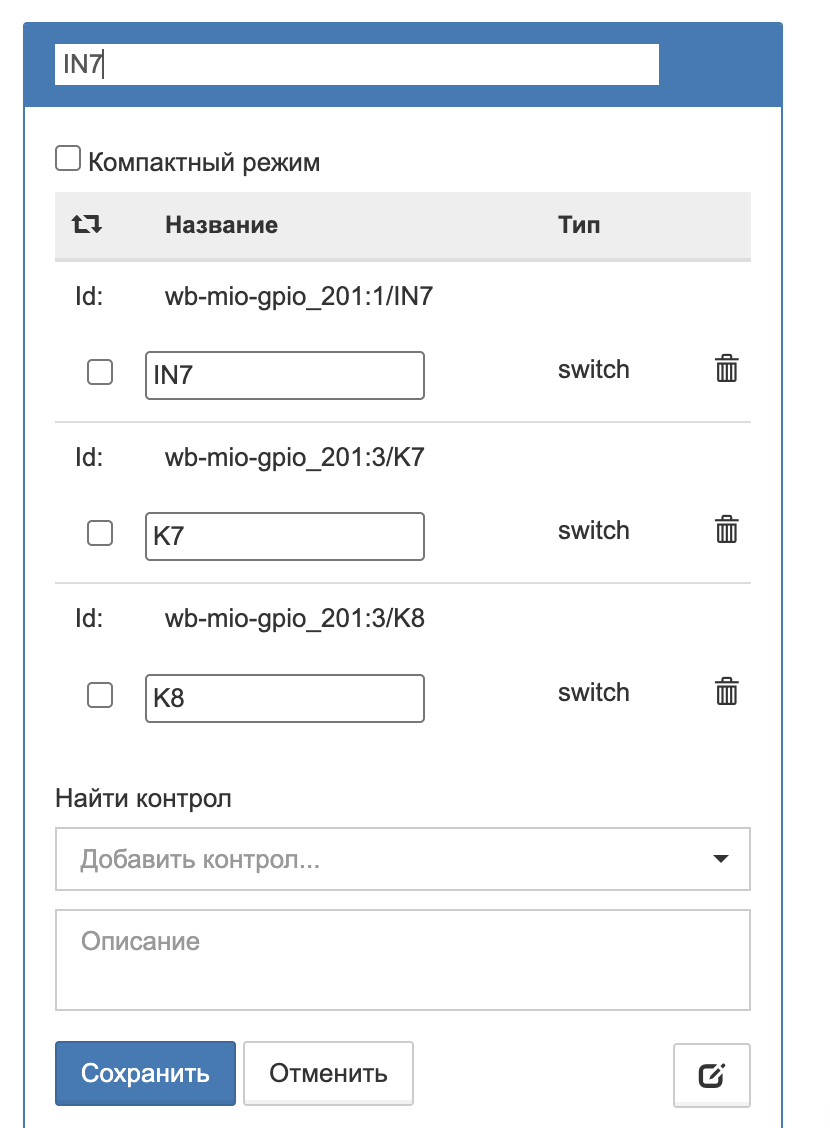
Task: Click the Название column header
Action: pyautogui.click(x=221, y=224)
